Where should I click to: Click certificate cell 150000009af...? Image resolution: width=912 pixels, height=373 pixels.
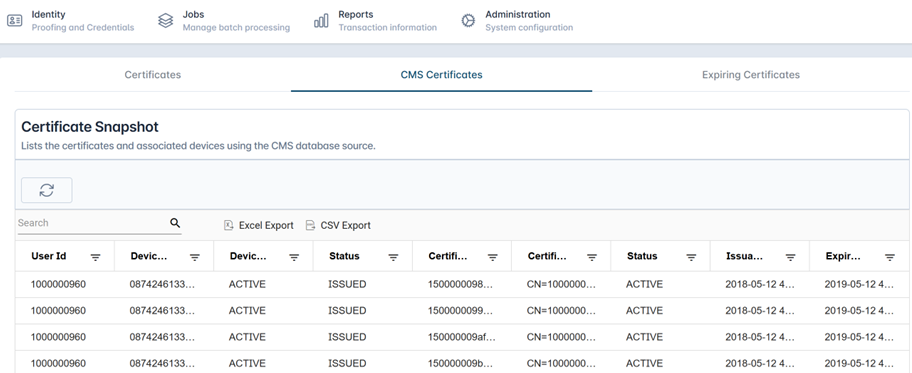click(461, 337)
